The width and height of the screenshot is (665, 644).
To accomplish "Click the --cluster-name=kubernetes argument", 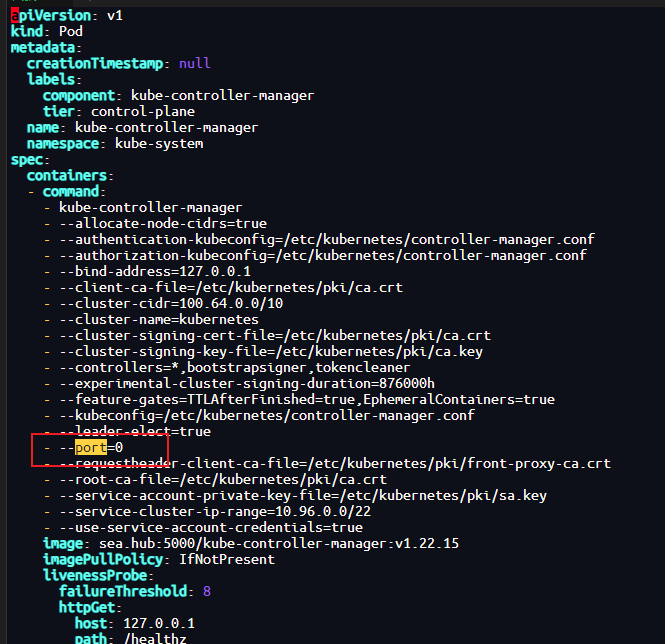I will click(159, 319).
